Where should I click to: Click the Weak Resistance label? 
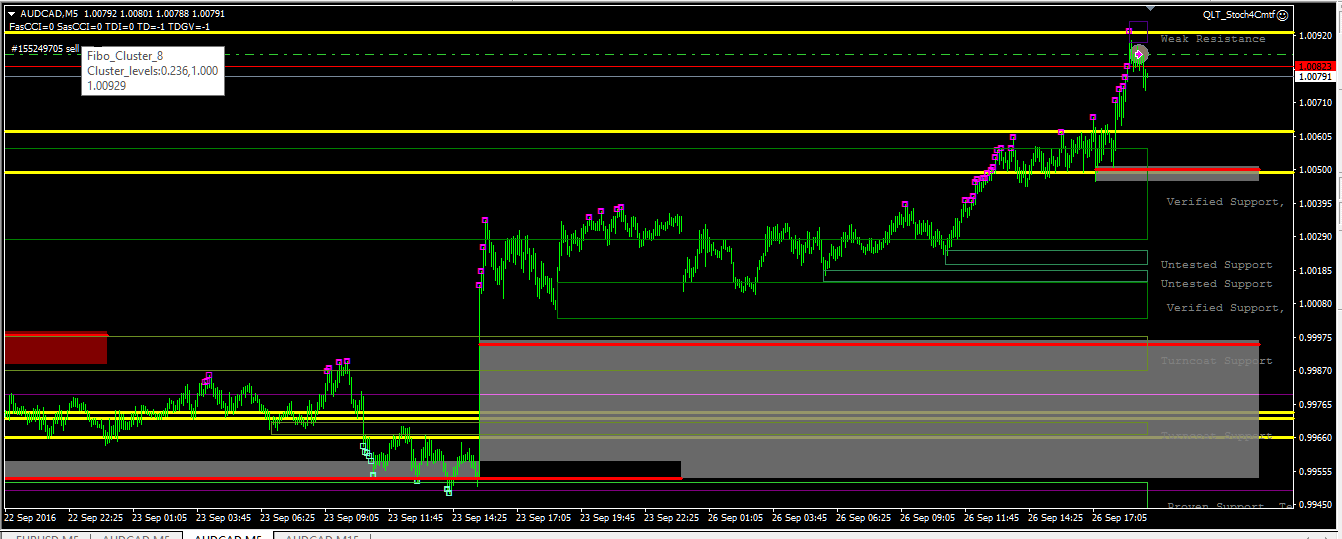coord(1213,38)
